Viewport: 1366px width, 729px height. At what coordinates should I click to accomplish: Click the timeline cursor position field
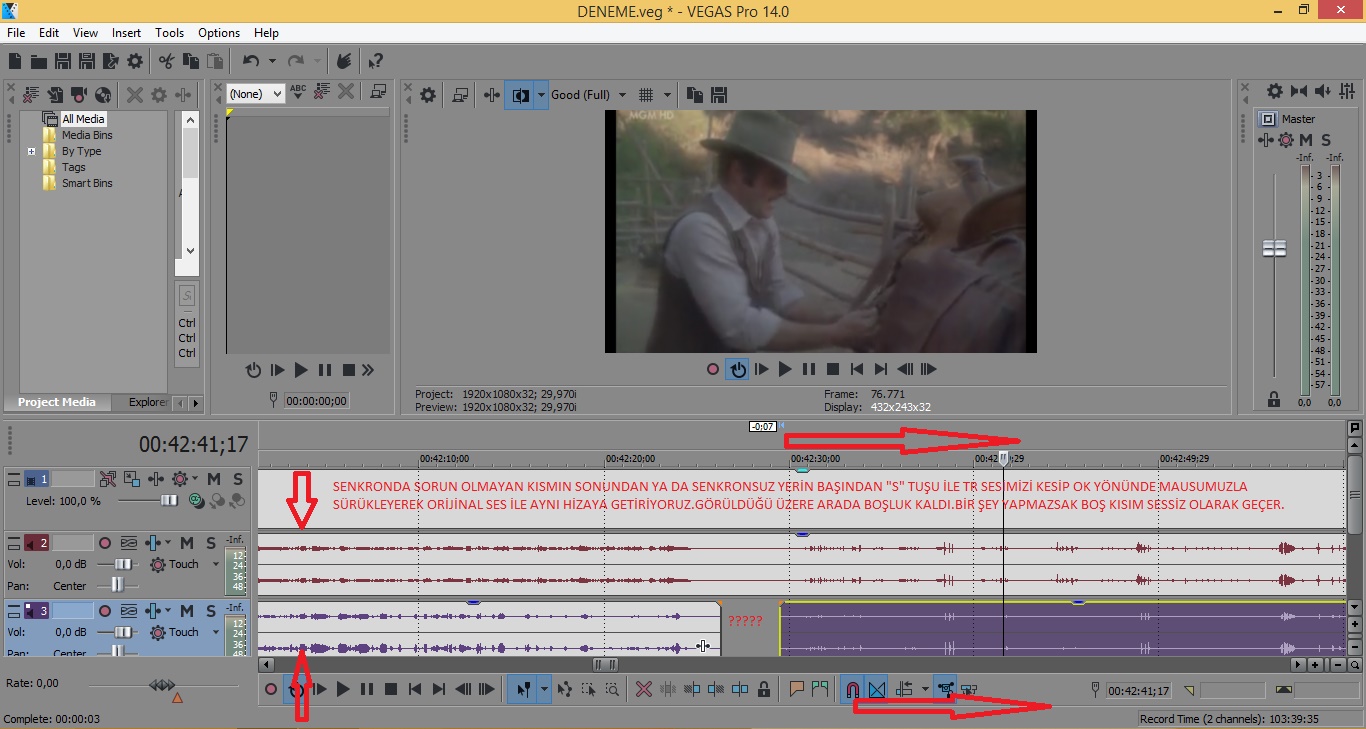[x=1140, y=690]
